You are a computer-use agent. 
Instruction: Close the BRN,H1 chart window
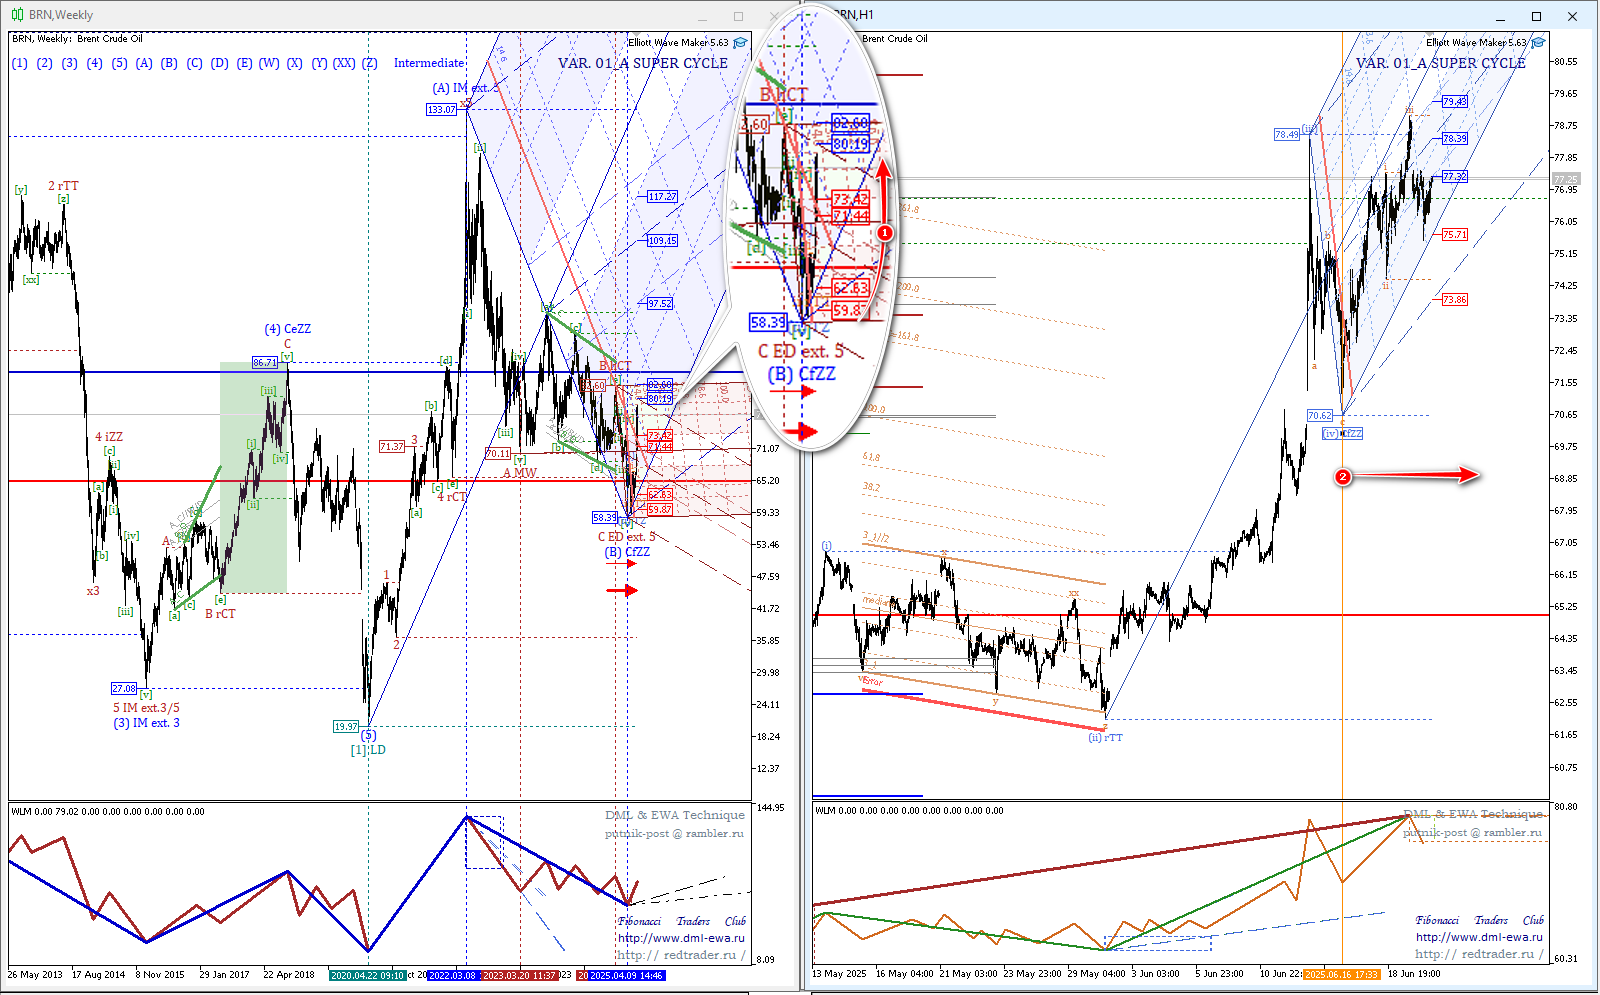[1573, 16]
